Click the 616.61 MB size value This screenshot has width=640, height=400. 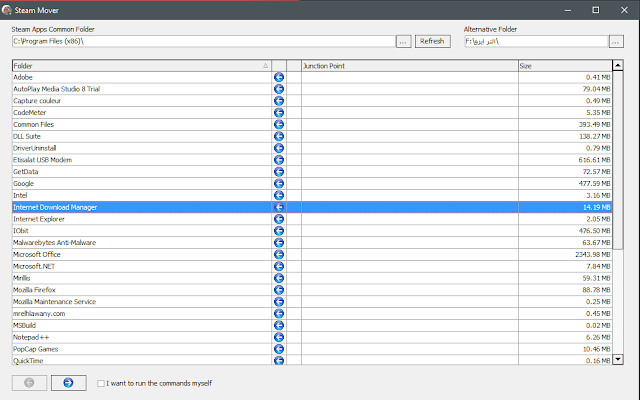point(594,160)
